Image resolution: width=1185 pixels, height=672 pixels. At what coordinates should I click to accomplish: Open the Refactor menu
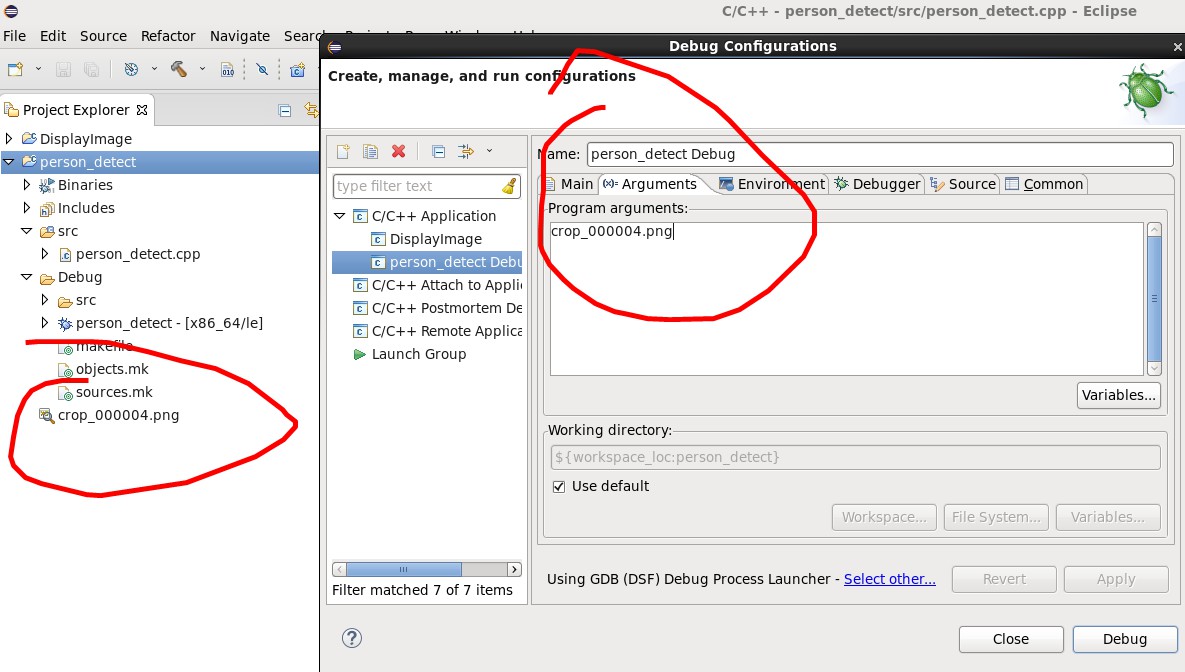coord(168,36)
